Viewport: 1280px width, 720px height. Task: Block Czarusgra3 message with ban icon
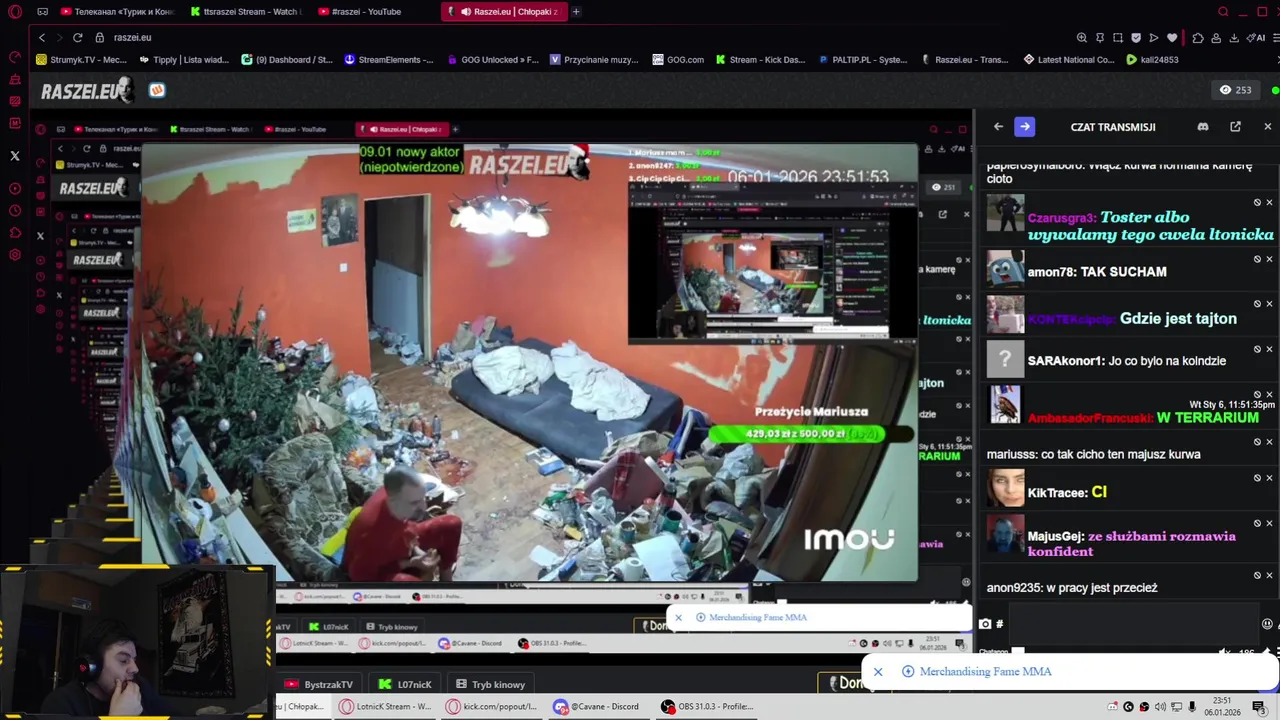[x=1257, y=203]
